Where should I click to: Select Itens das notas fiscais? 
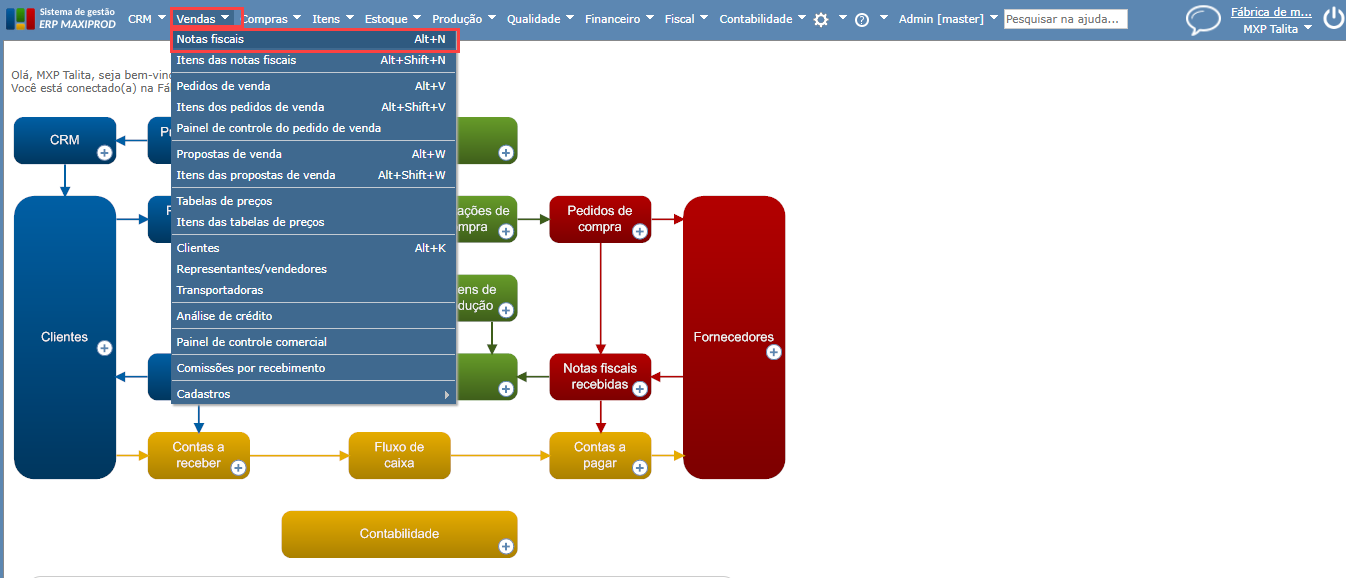314,60
